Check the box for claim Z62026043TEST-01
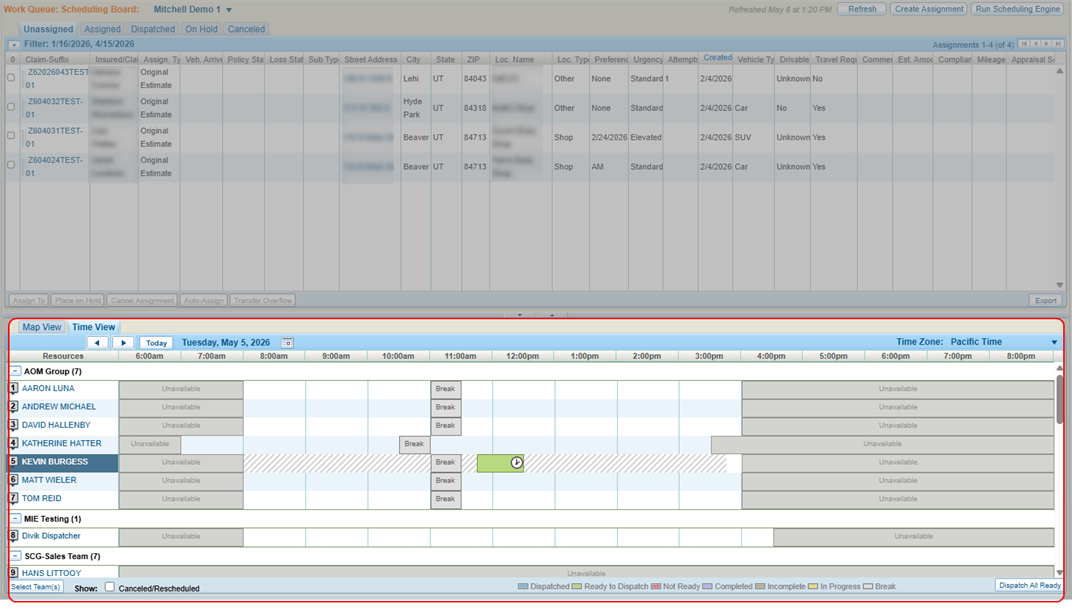The height and width of the screenshot is (609, 1072). click(x=11, y=78)
